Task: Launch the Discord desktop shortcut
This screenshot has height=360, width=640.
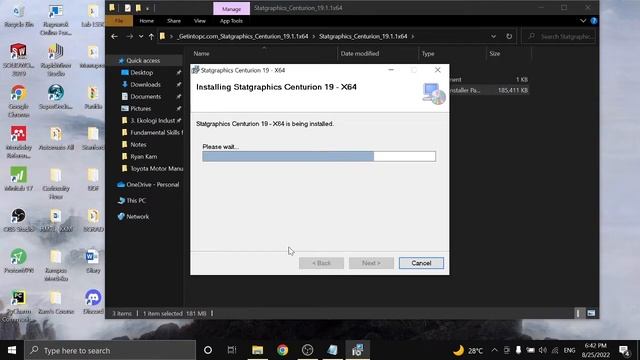Action: [x=93, y=302]
